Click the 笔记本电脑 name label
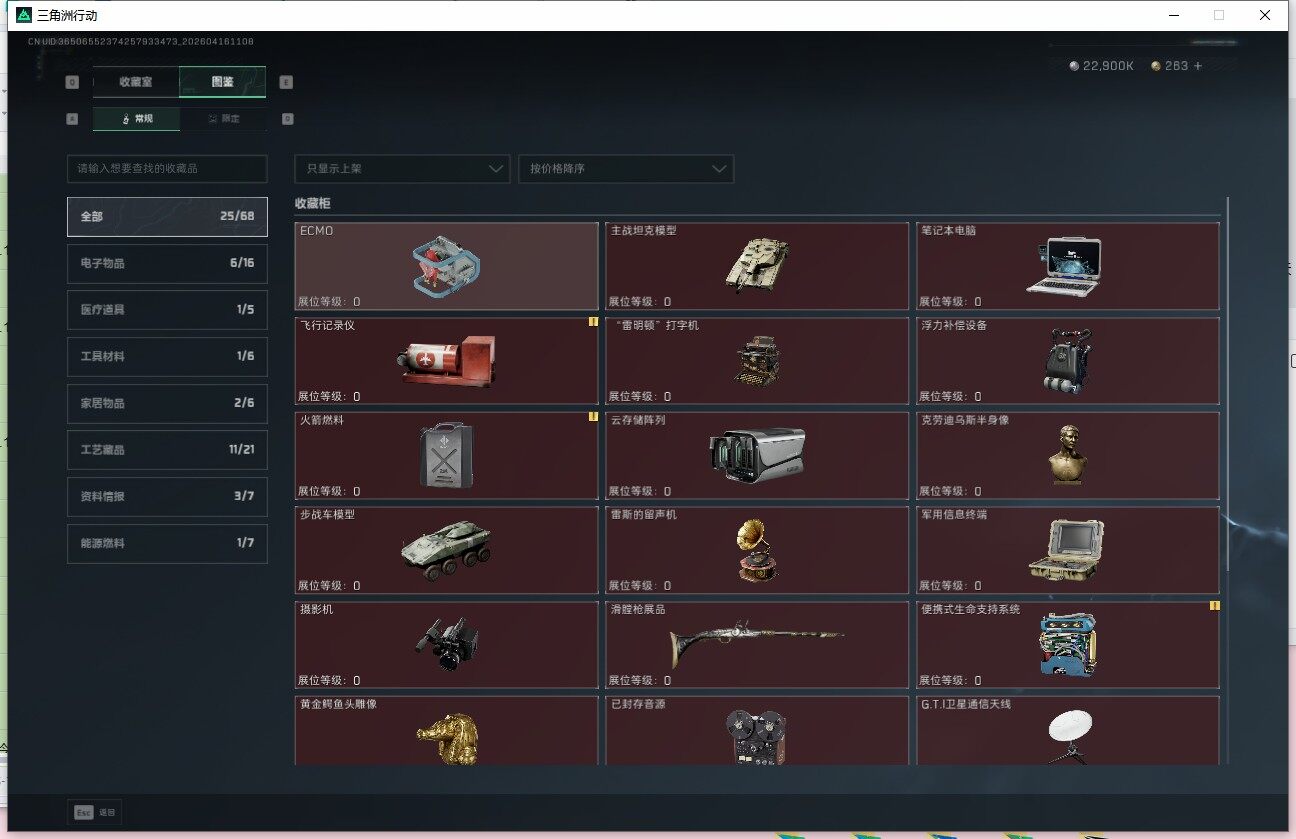This screenshot has width=1296, height=839. pos(949,231)
